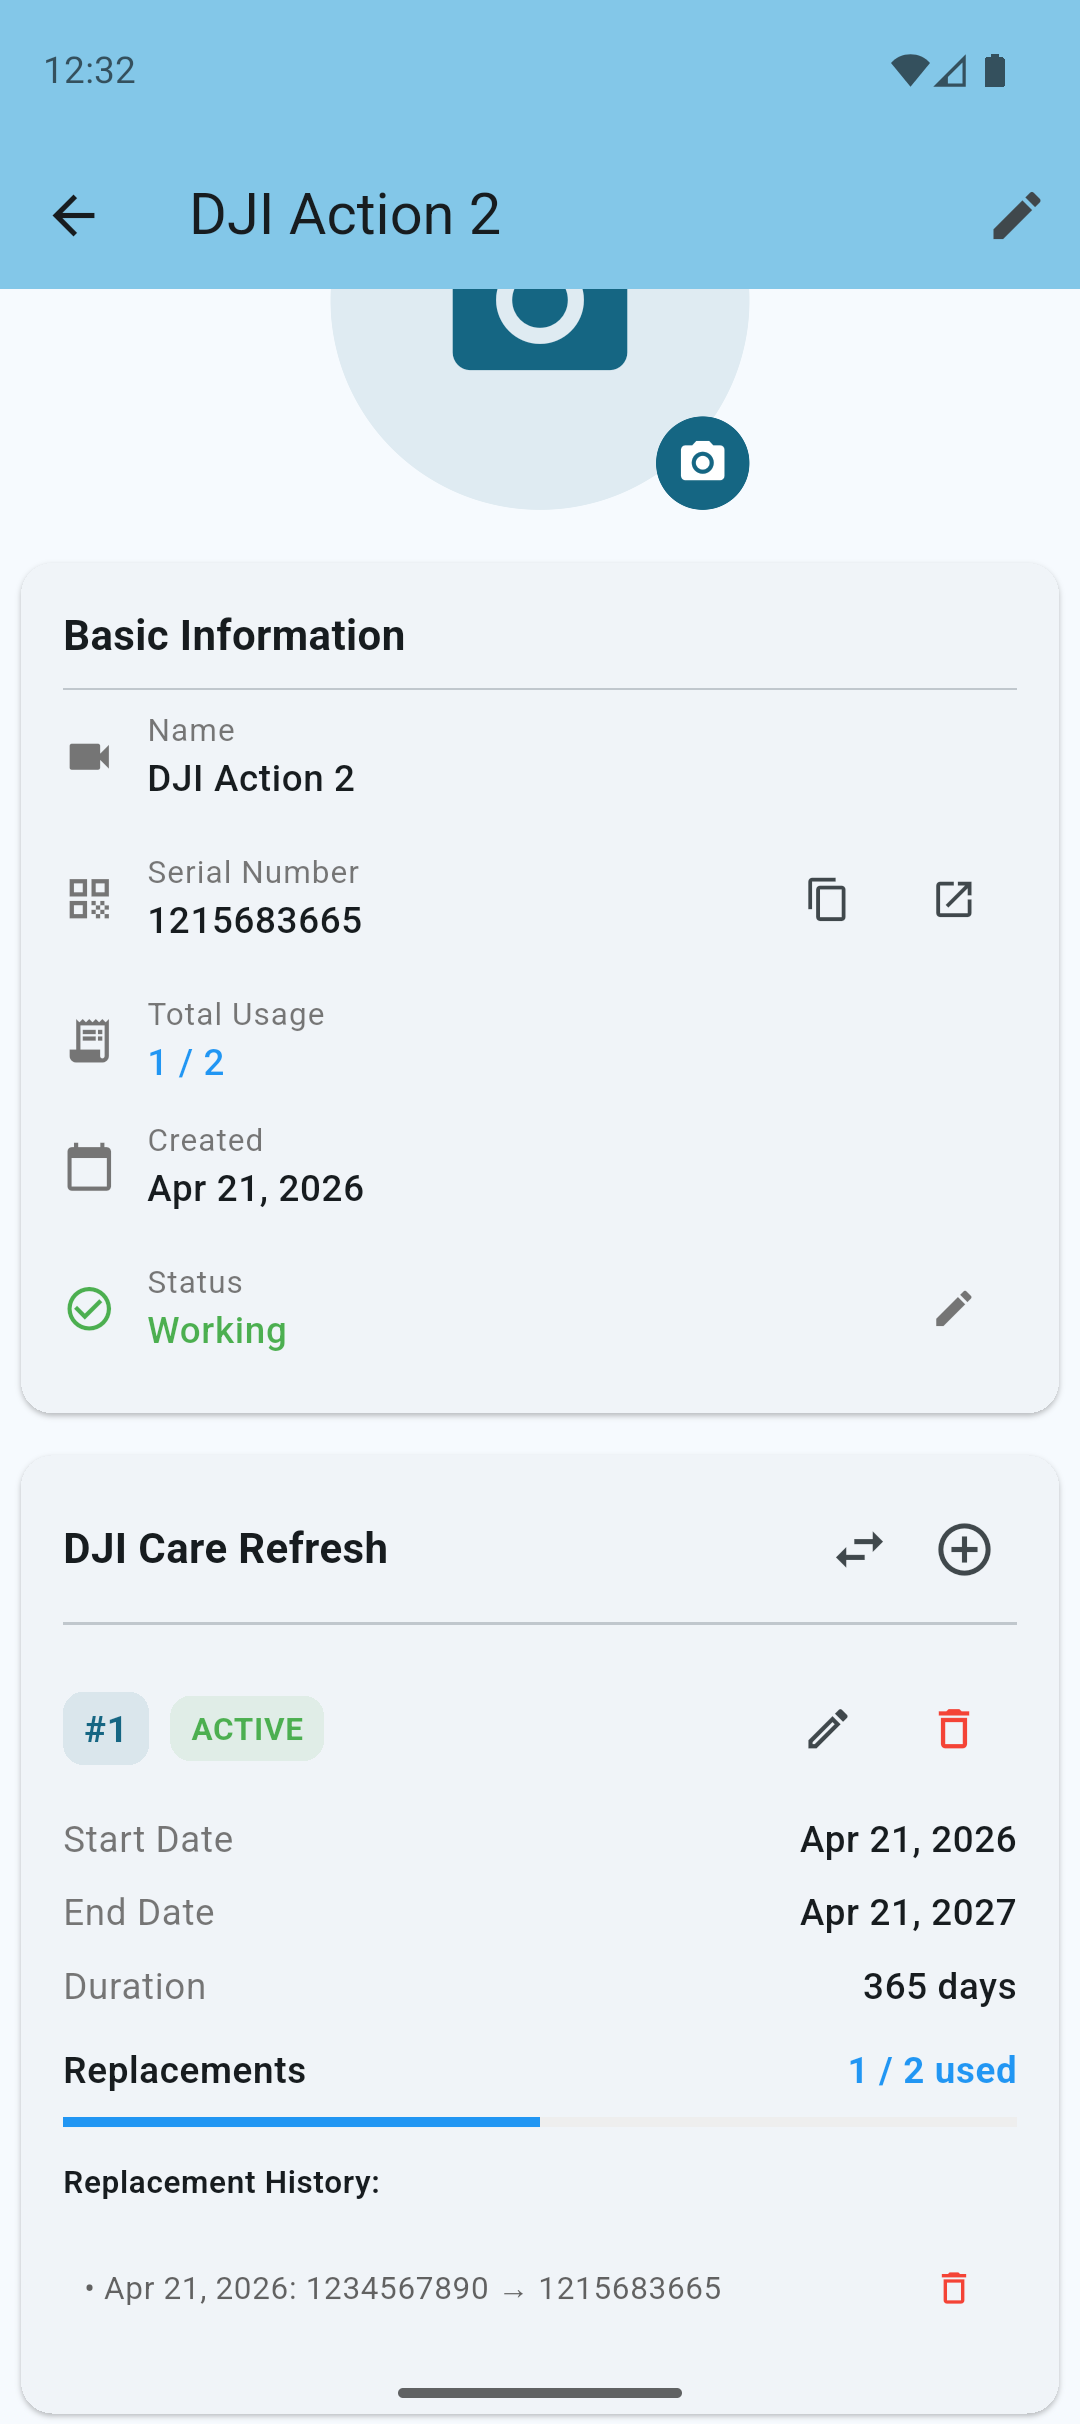Delete plan #1 using red trash icon
This screenshot has width=1080, height=2424.
tap(953, 1728)
